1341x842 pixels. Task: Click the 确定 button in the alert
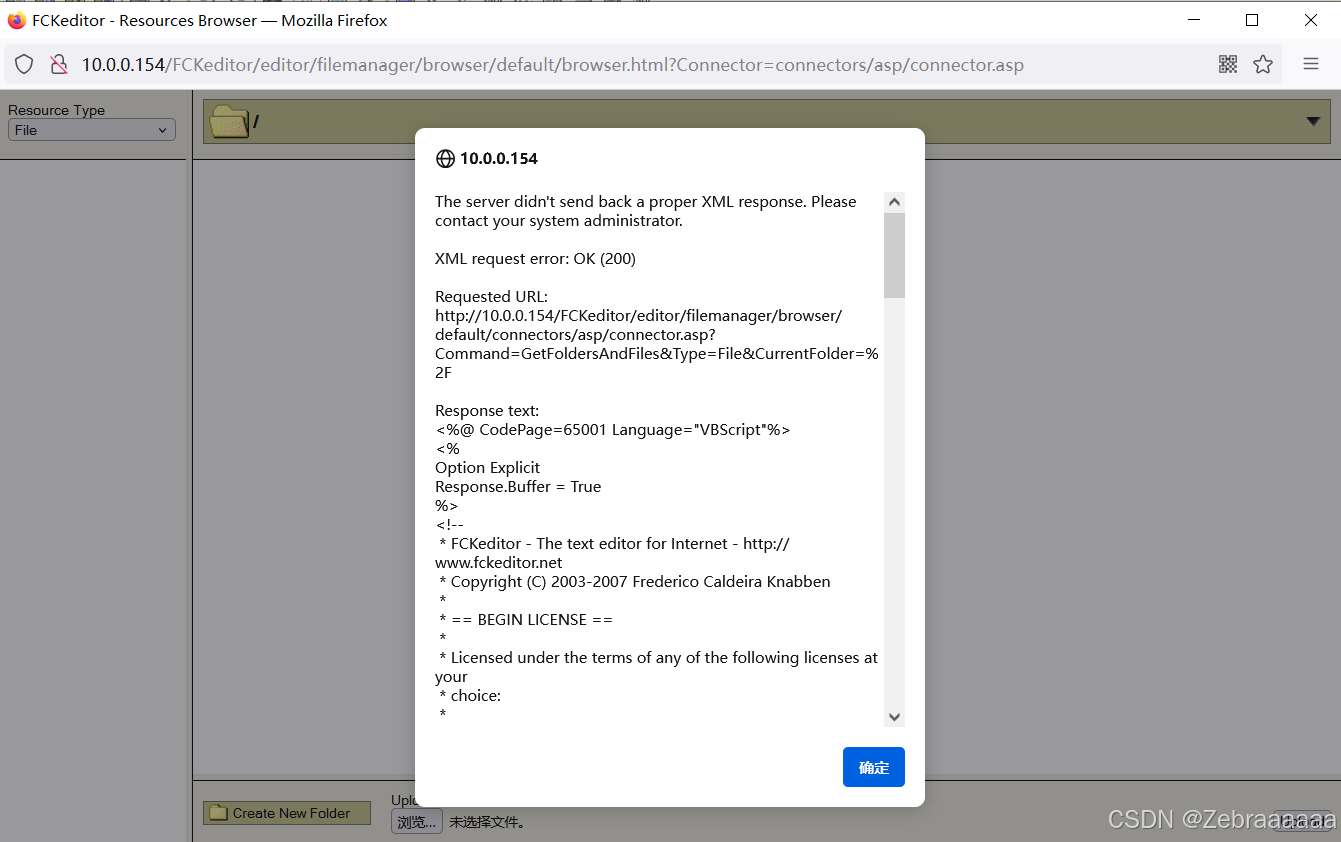click(x=873, y=767)
